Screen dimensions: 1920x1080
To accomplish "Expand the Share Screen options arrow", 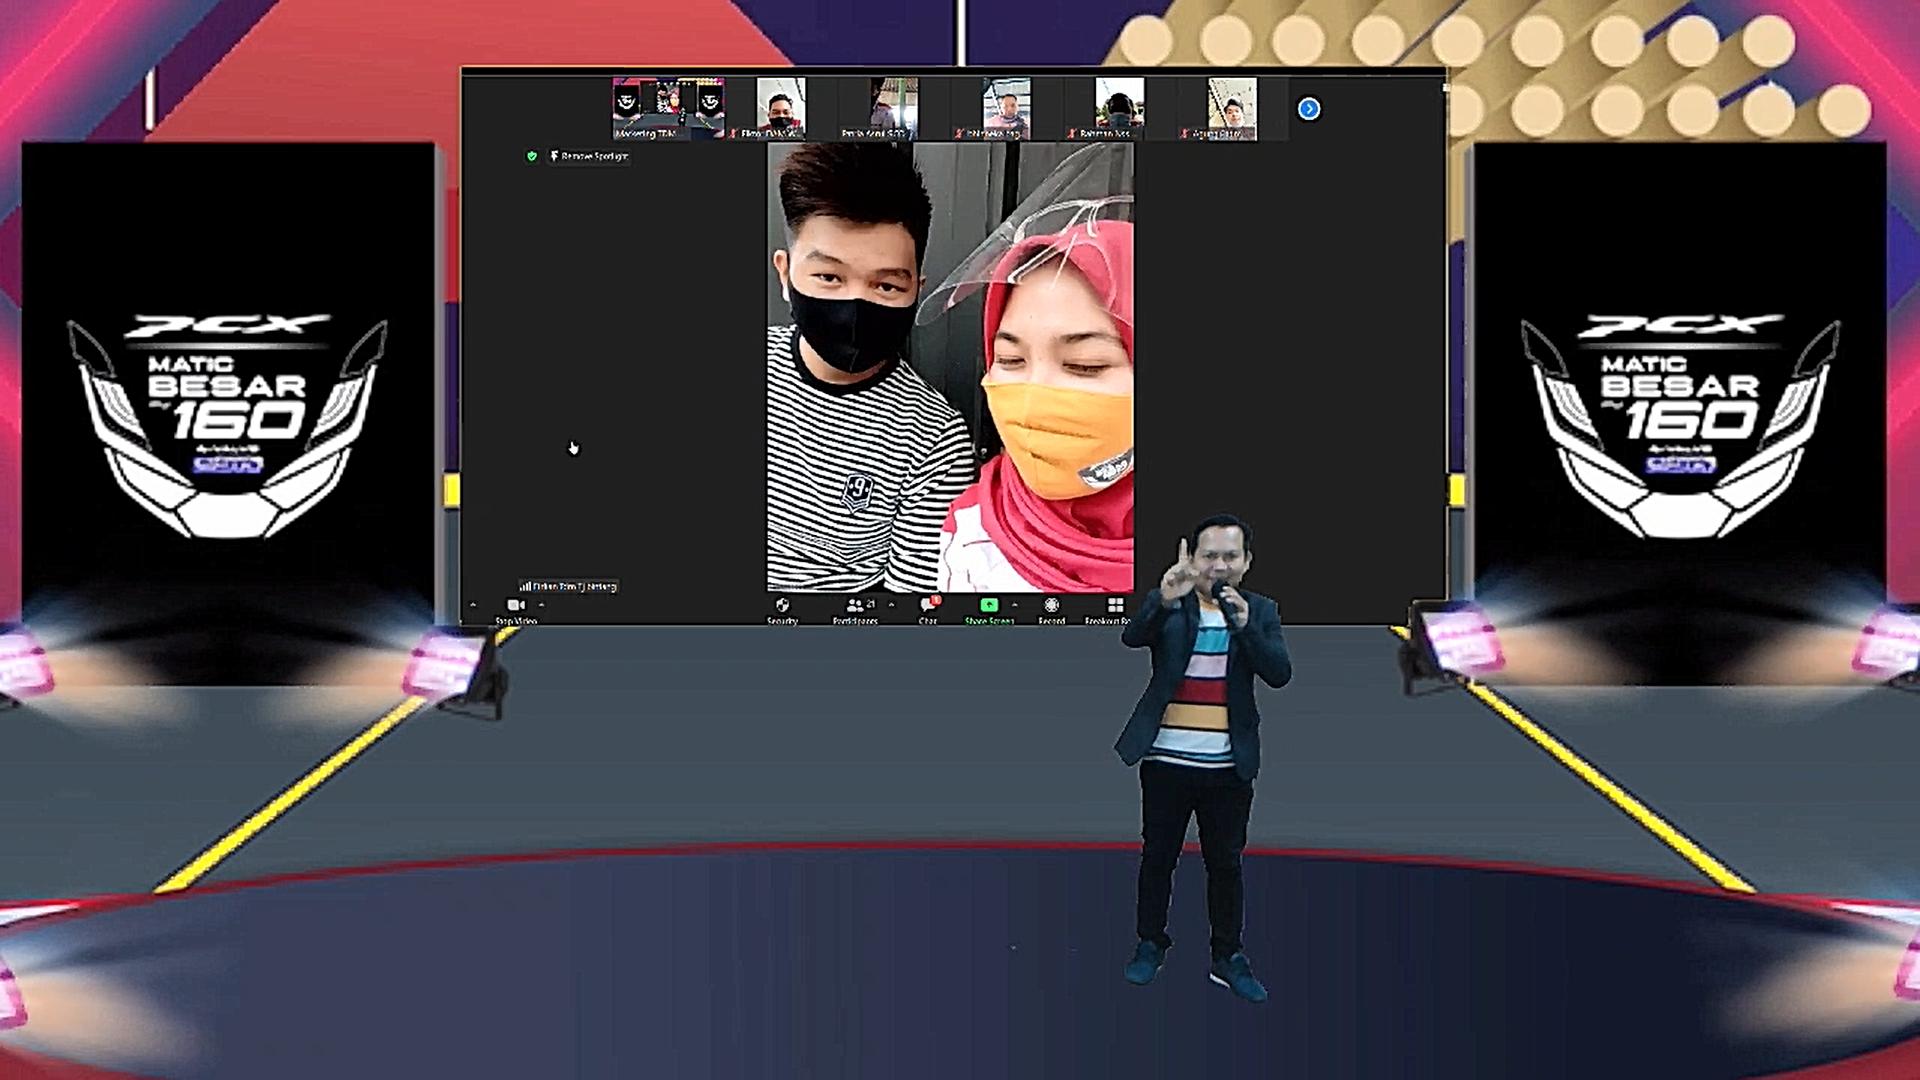I will click(1014, 605).
